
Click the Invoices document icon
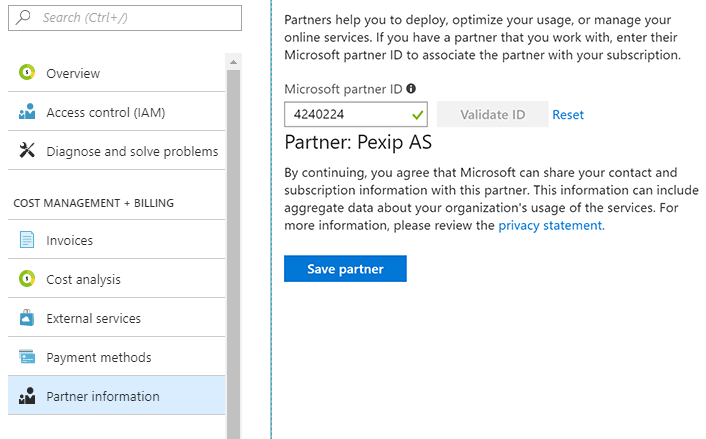pos(27,240)
